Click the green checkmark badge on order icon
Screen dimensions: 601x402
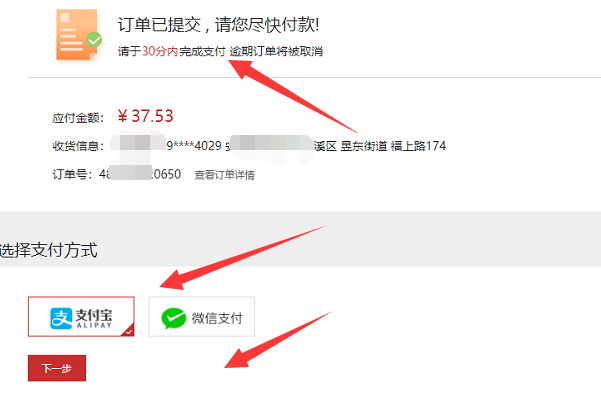click(x=94, y=39)
